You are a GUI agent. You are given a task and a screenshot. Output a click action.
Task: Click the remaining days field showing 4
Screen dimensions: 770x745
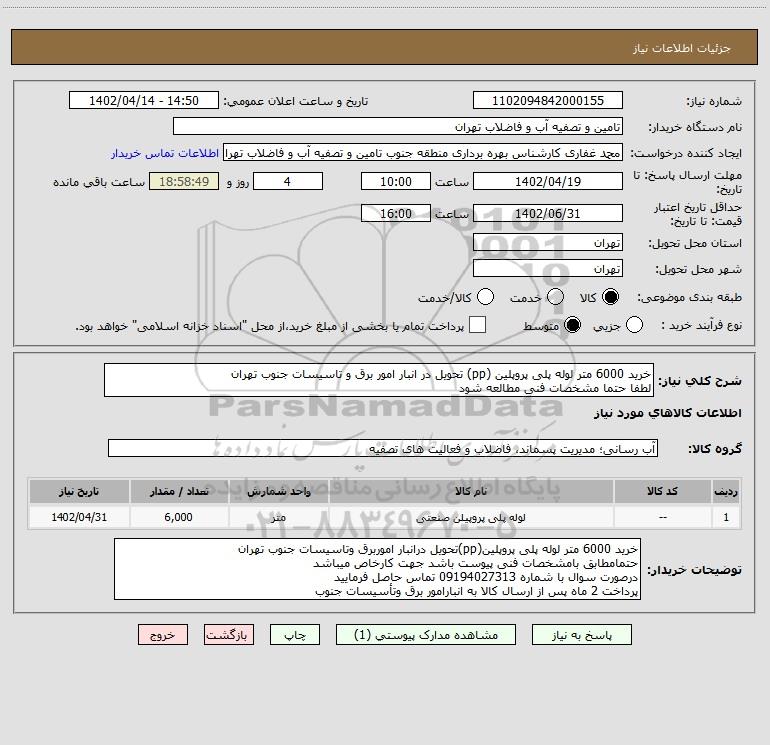(288, 181)
